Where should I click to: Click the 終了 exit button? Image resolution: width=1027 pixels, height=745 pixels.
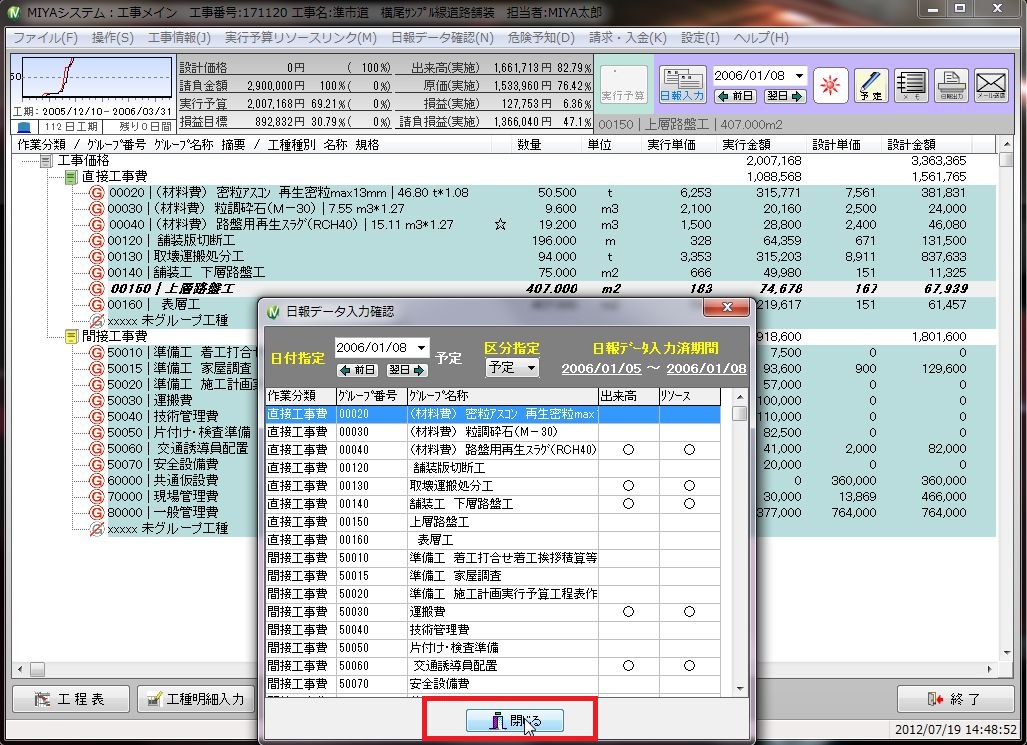pos(954,699)
